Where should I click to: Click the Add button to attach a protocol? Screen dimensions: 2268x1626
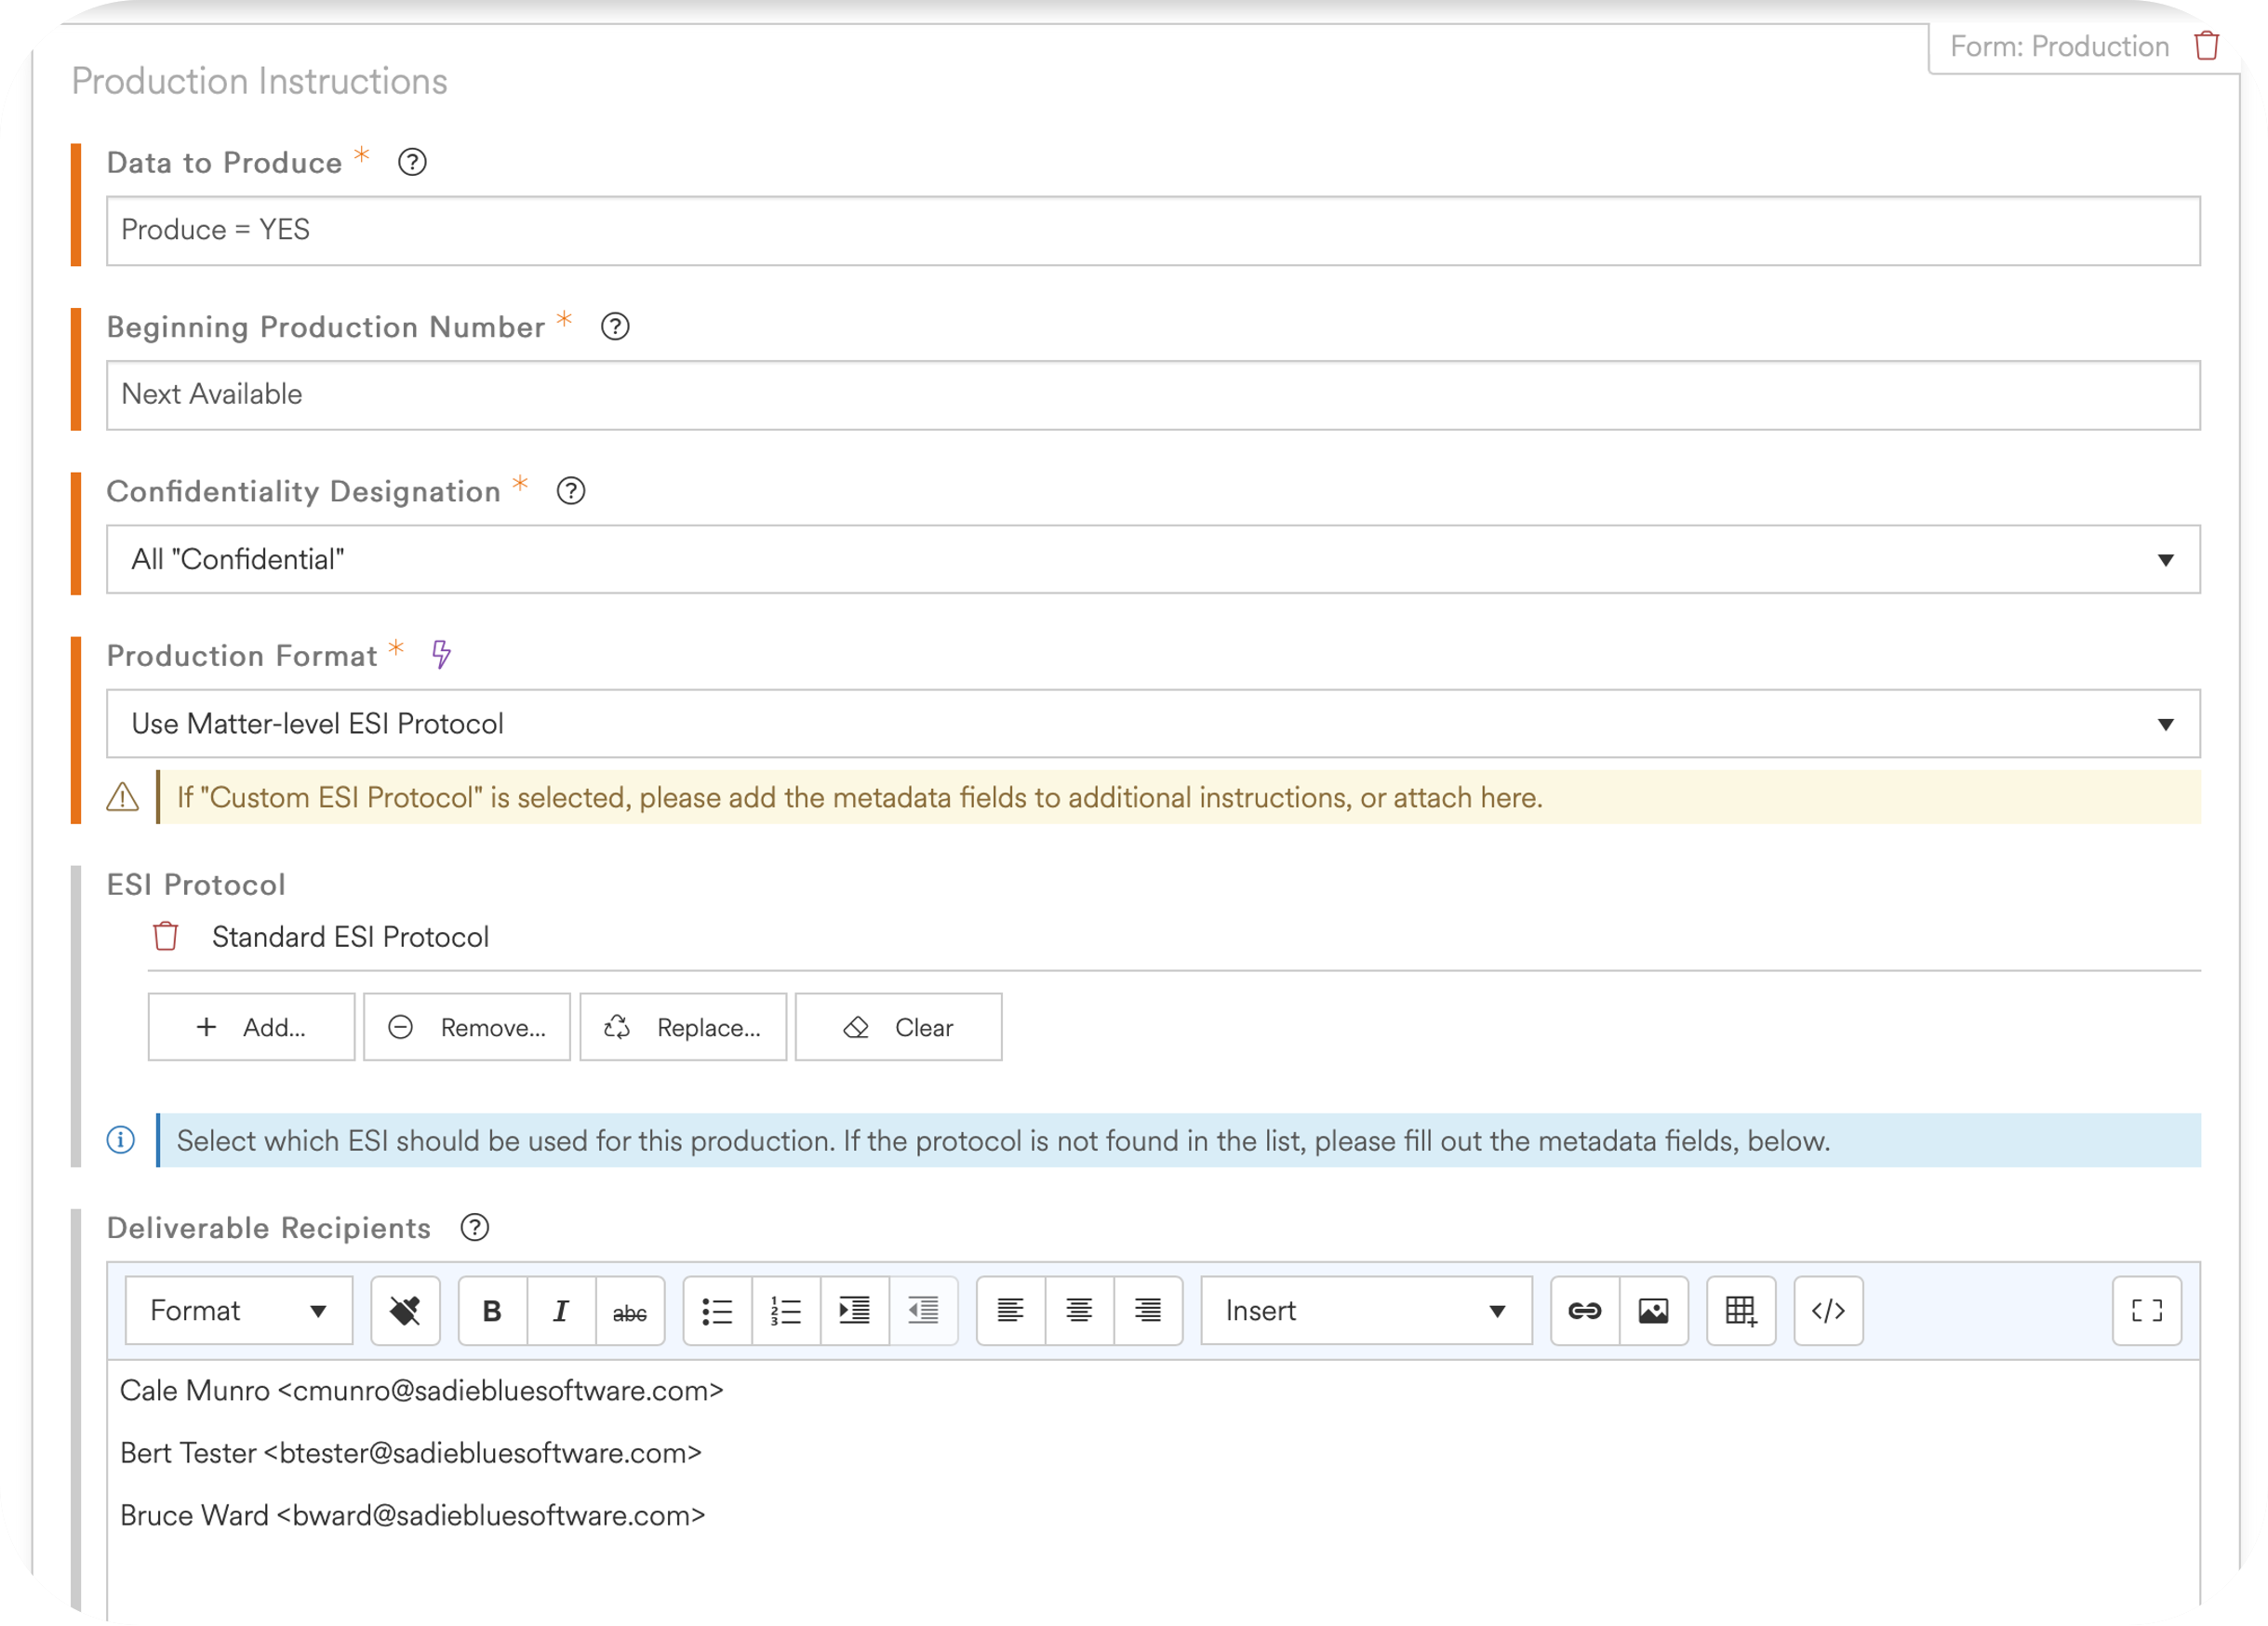coord(251,1027)
